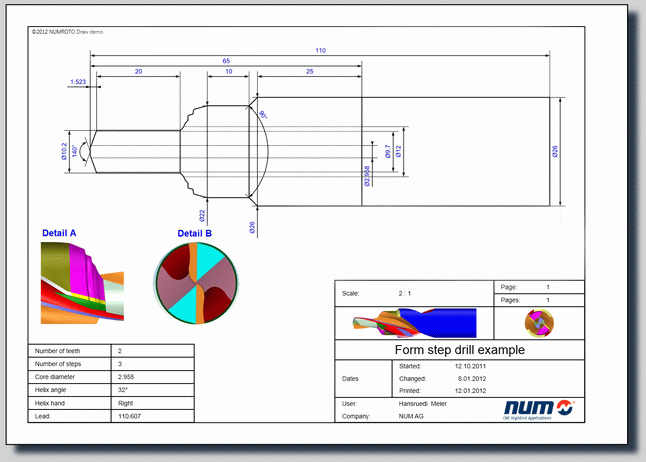Click the Detail B circular cross-section image

[195, 283]
